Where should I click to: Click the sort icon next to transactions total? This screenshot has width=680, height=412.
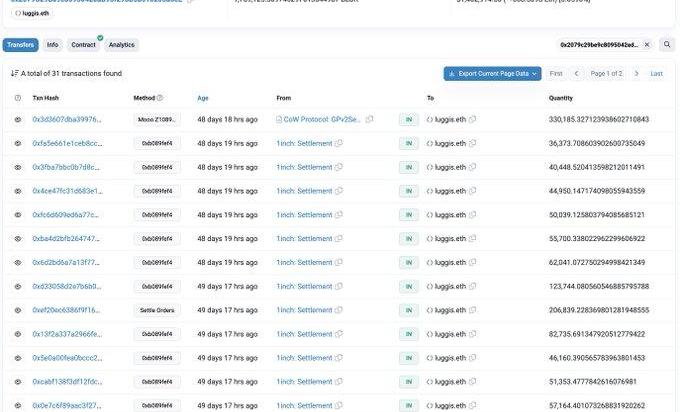click(x=14, y=74)
